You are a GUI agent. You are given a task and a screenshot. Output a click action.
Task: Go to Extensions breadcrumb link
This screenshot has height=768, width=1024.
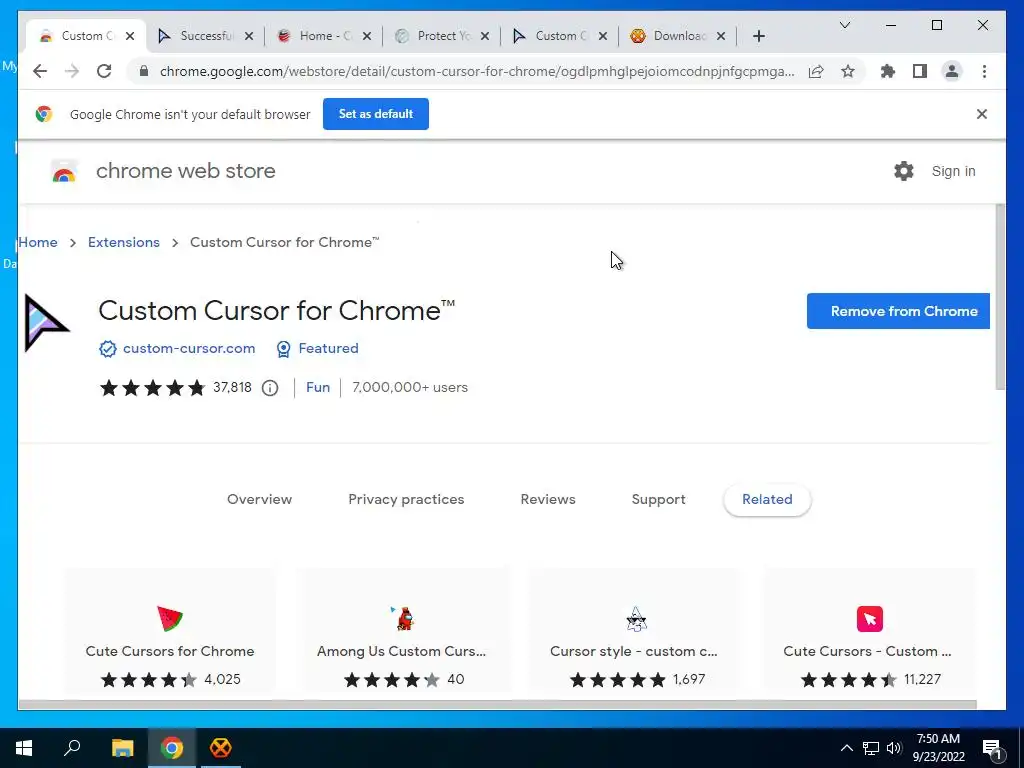point(123,242)
